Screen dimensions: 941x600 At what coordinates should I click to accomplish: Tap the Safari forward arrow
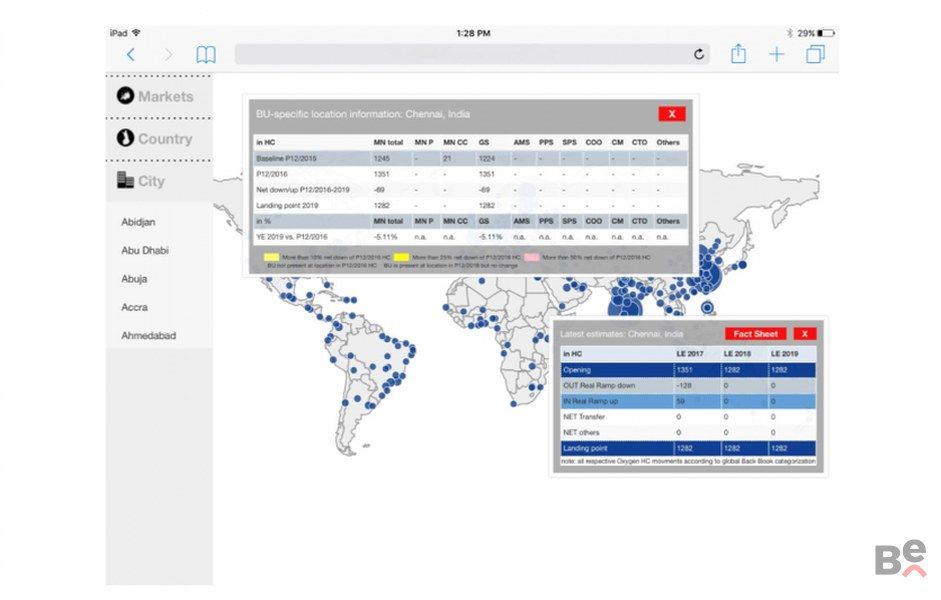(x=168, y=55)
